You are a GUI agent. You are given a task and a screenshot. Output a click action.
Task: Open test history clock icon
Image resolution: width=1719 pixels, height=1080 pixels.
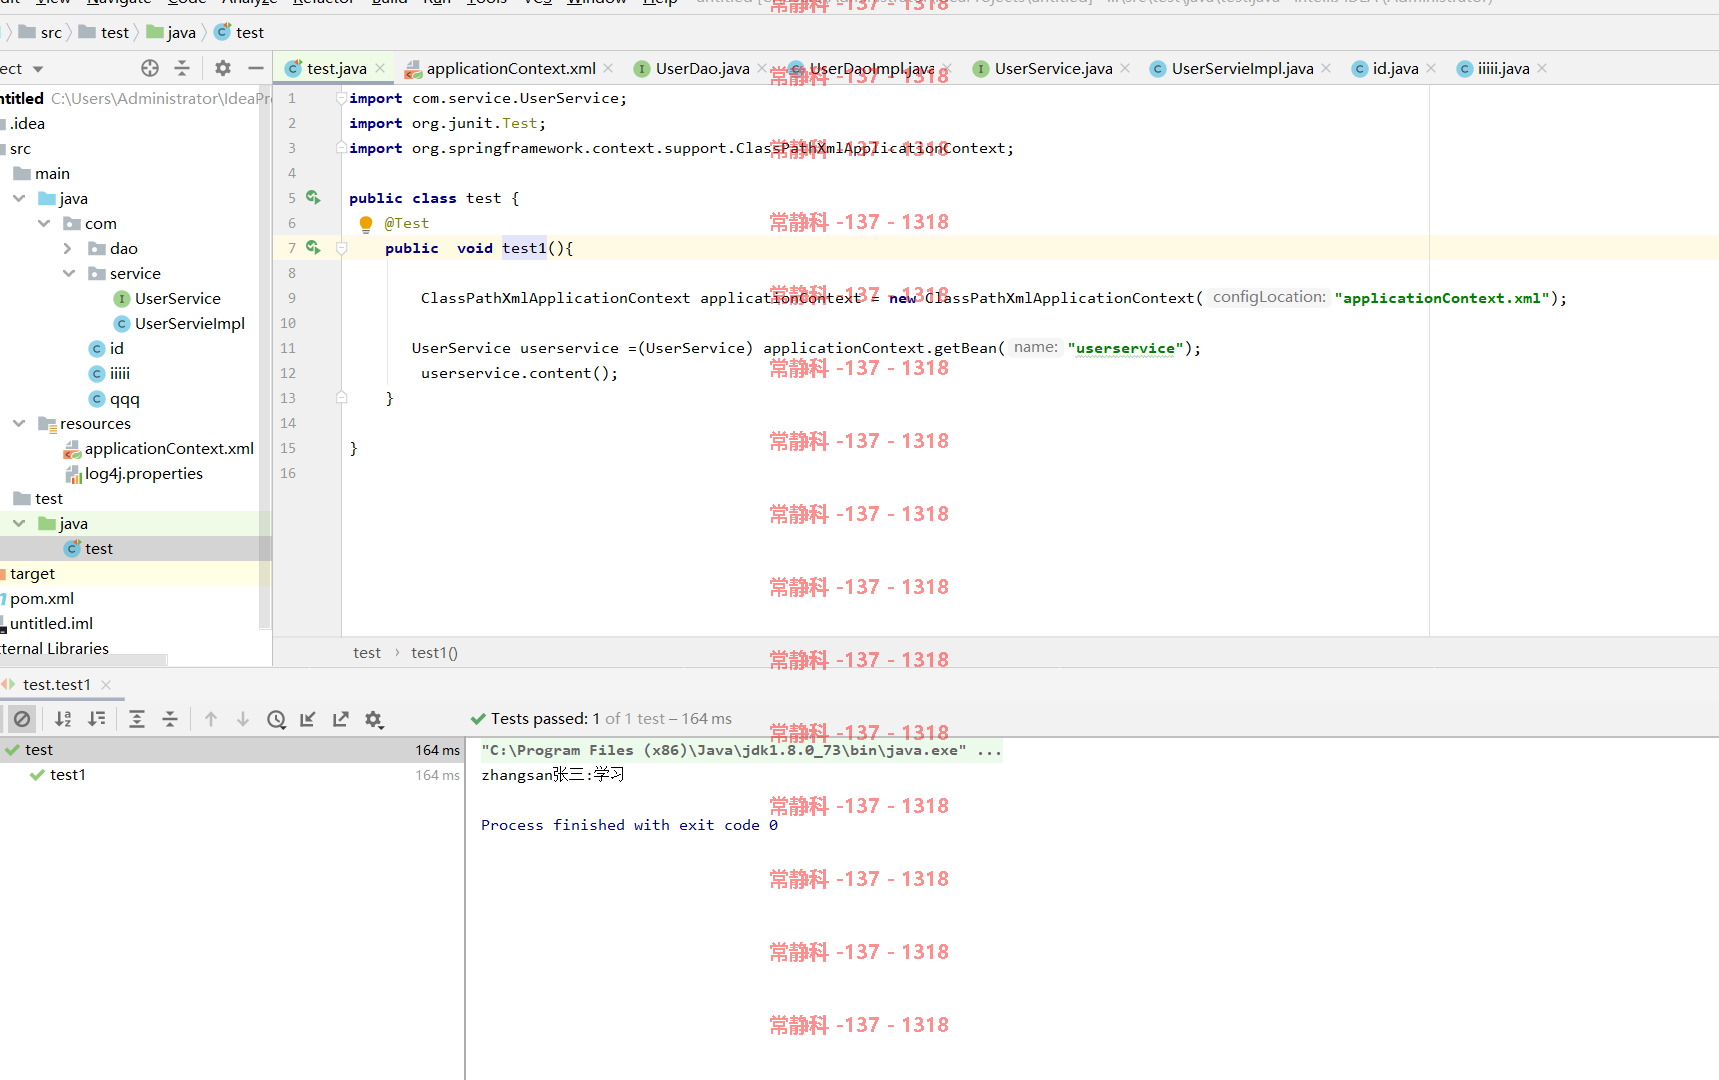[277, 719]
